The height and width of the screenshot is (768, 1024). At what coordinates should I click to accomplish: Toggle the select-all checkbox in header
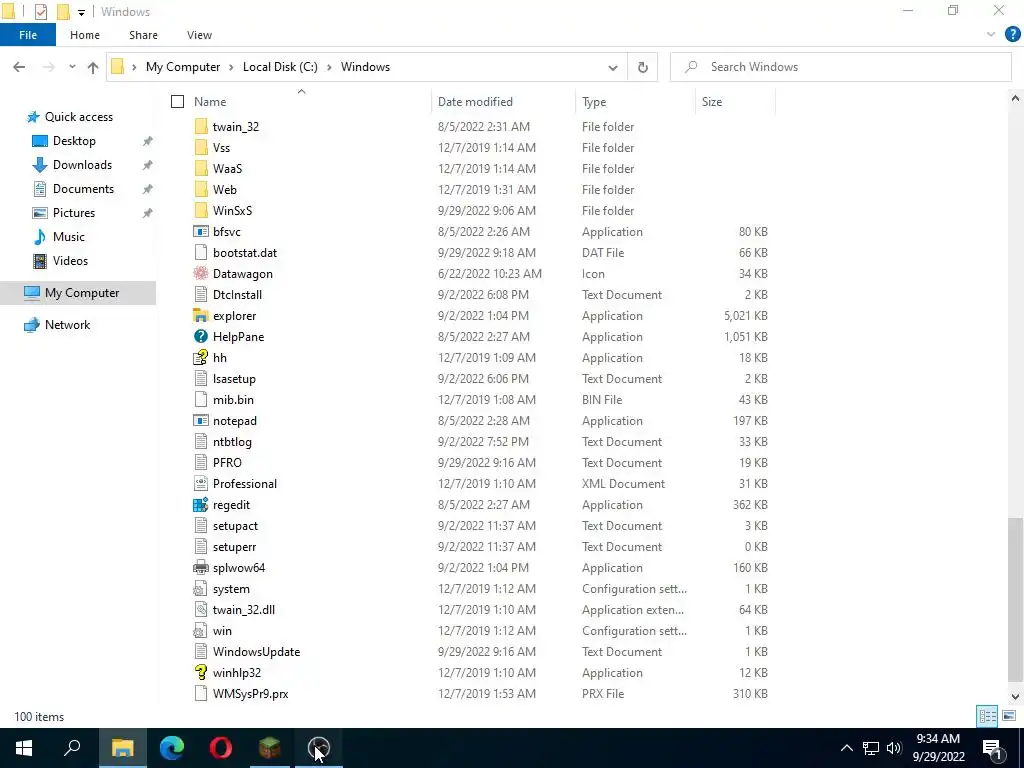click(x=177, y=101)
